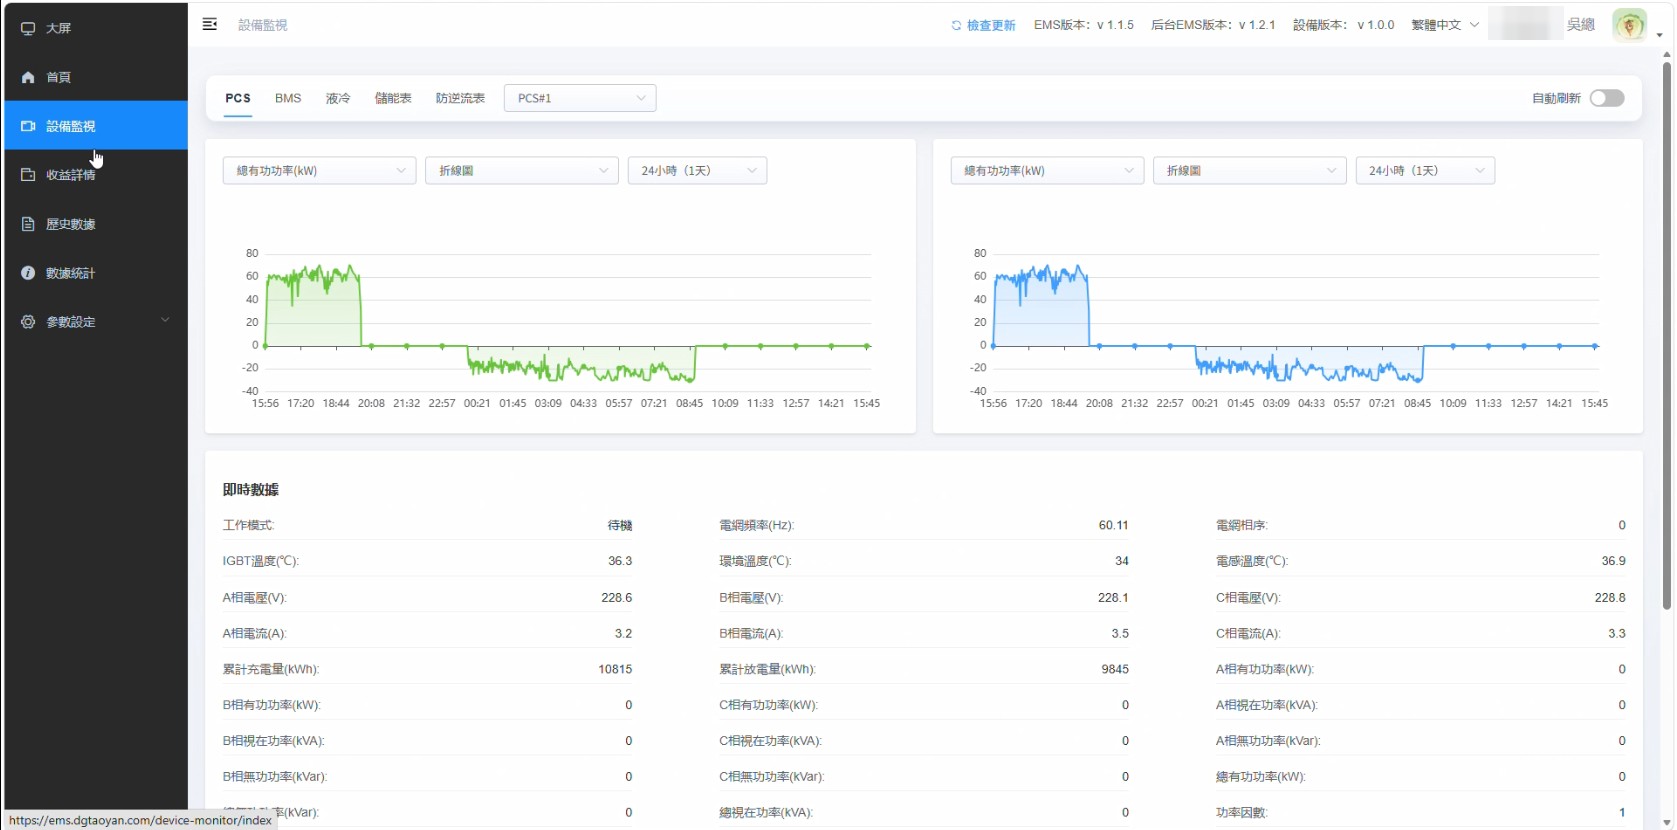Click the 首頁 home icon

[28, 77]
